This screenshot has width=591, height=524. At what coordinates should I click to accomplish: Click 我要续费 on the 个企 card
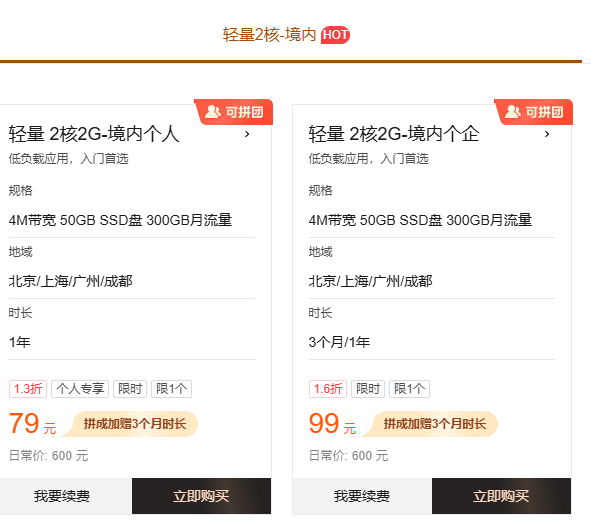(362, 496)
